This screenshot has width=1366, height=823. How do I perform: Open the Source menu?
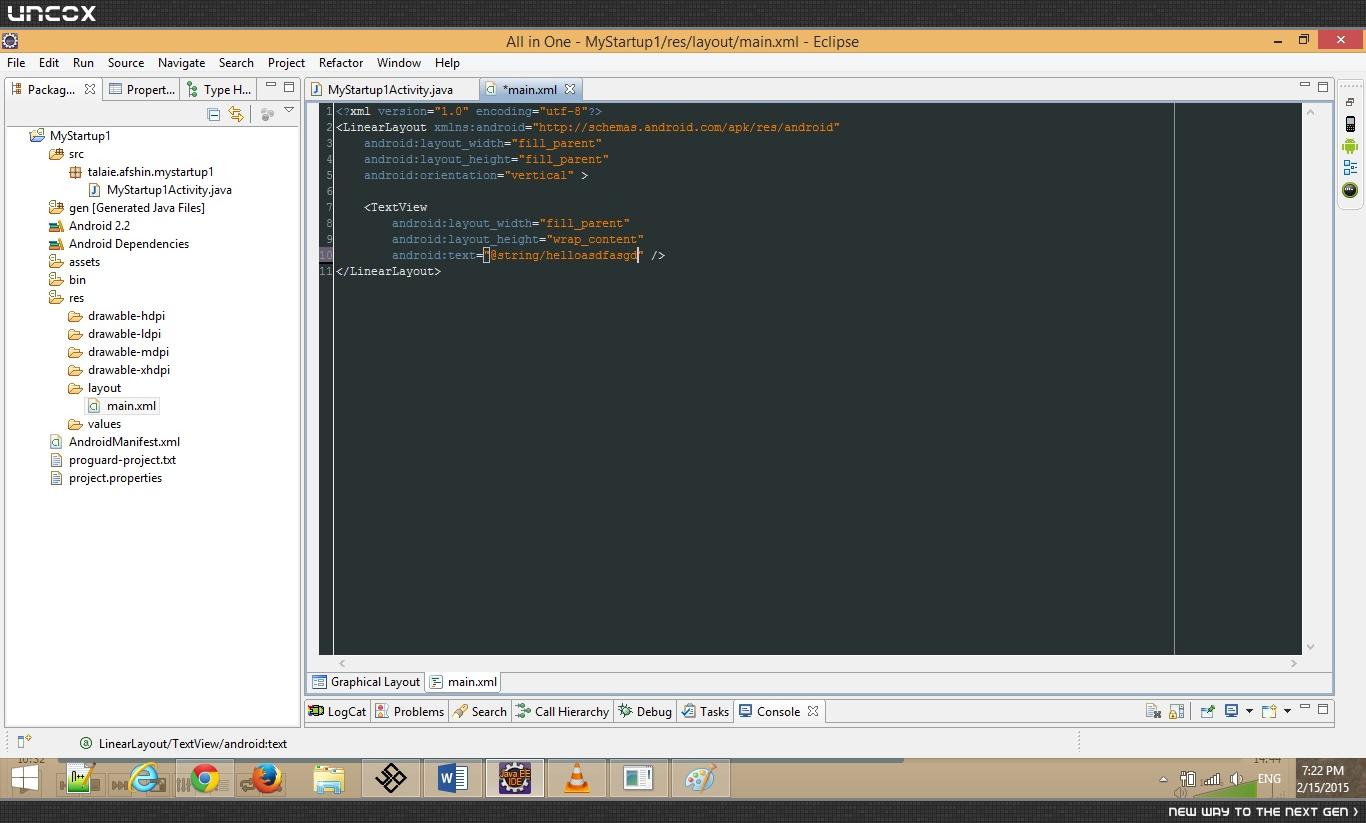(x=126, y=62)
